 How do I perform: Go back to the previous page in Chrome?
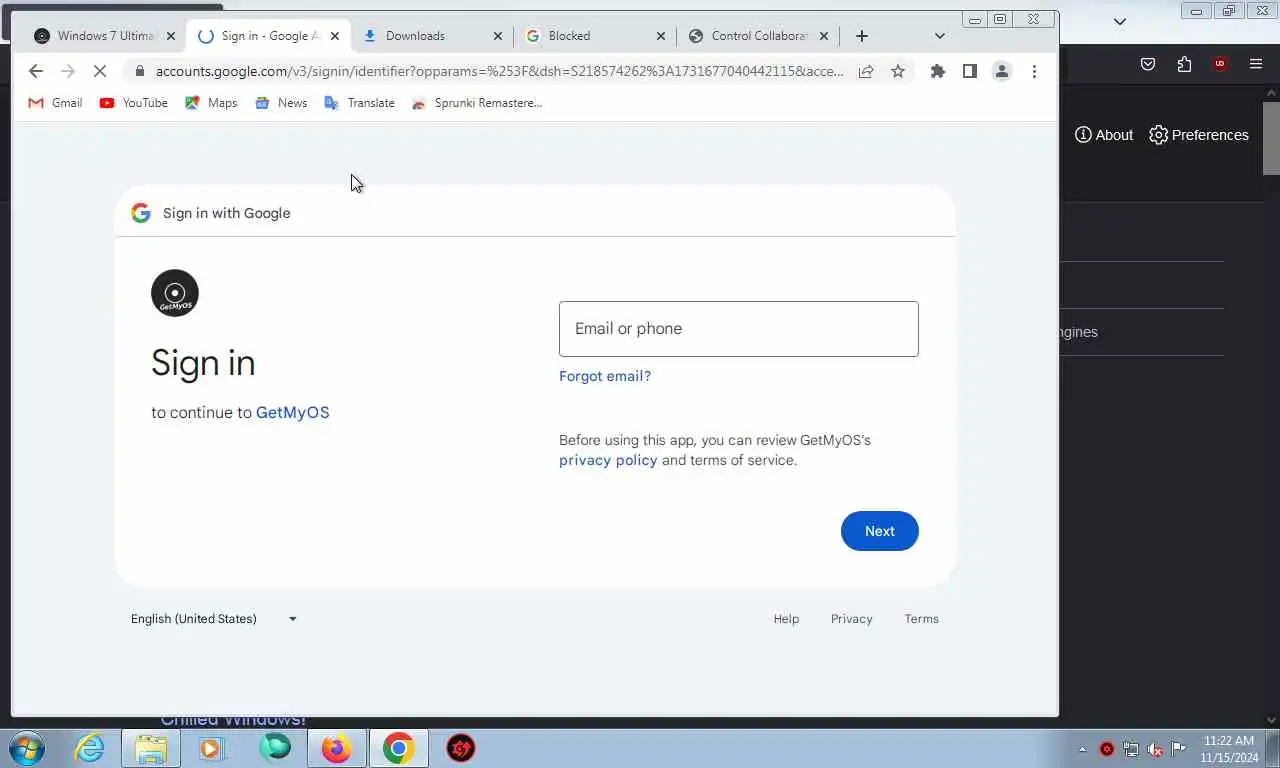click(x=36, y=71)
